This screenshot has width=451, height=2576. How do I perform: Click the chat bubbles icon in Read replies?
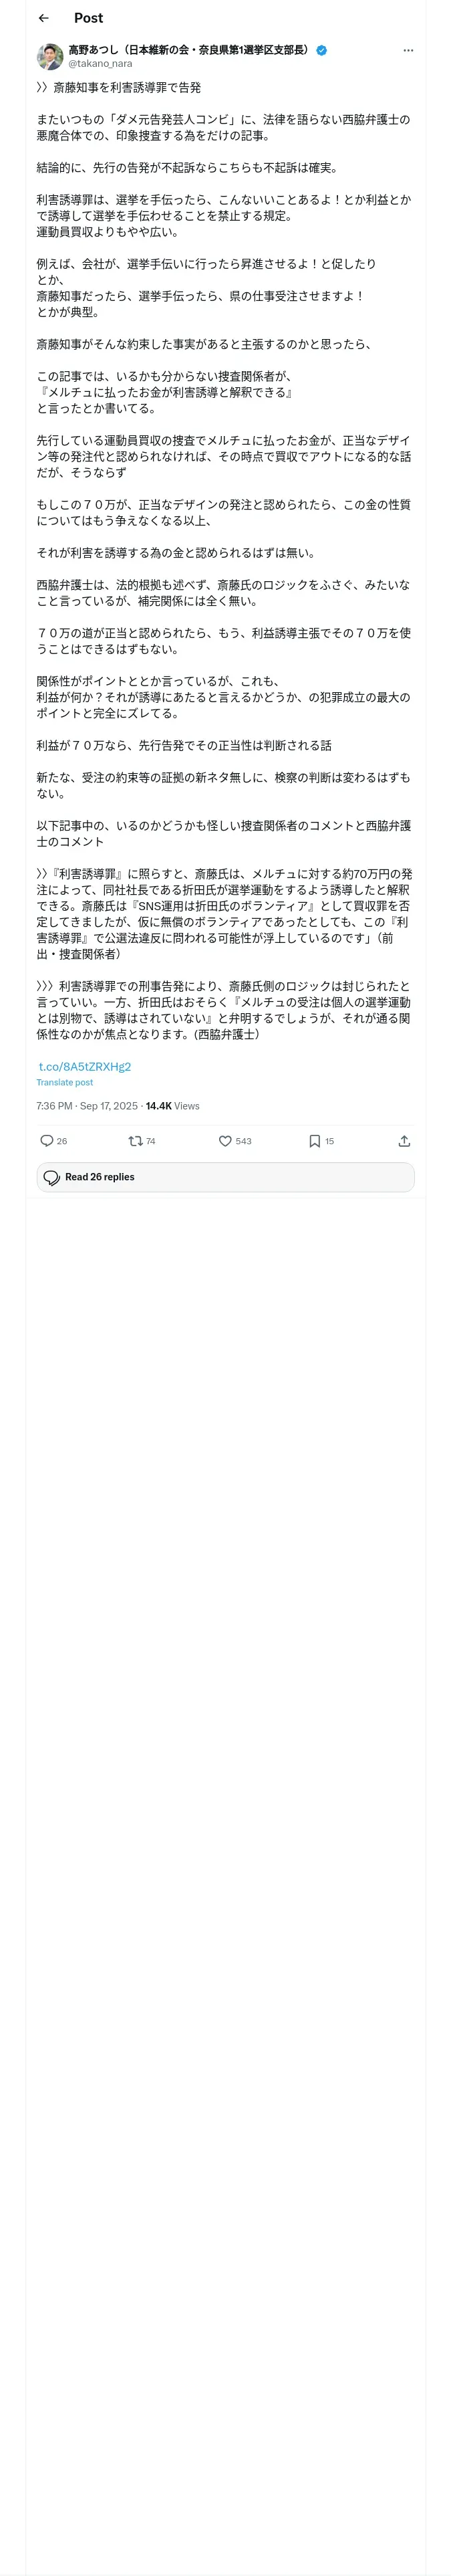click(x=52, y=1177)
